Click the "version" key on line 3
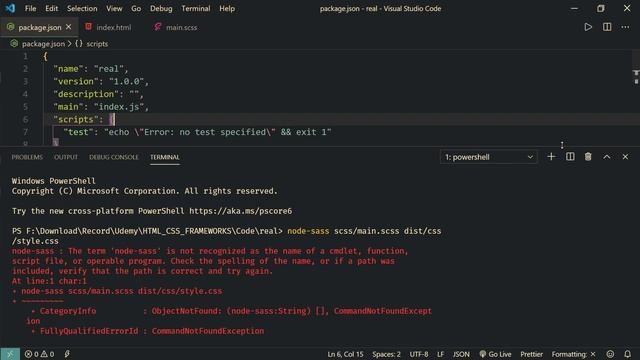The width and height of the screenshot is (640, 360). 76,81
